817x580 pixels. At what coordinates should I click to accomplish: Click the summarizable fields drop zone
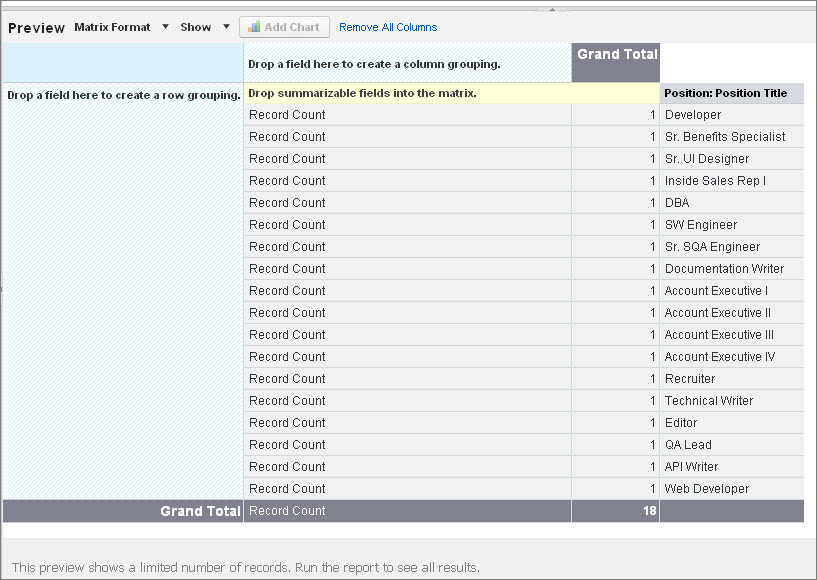tap(451, 93)
